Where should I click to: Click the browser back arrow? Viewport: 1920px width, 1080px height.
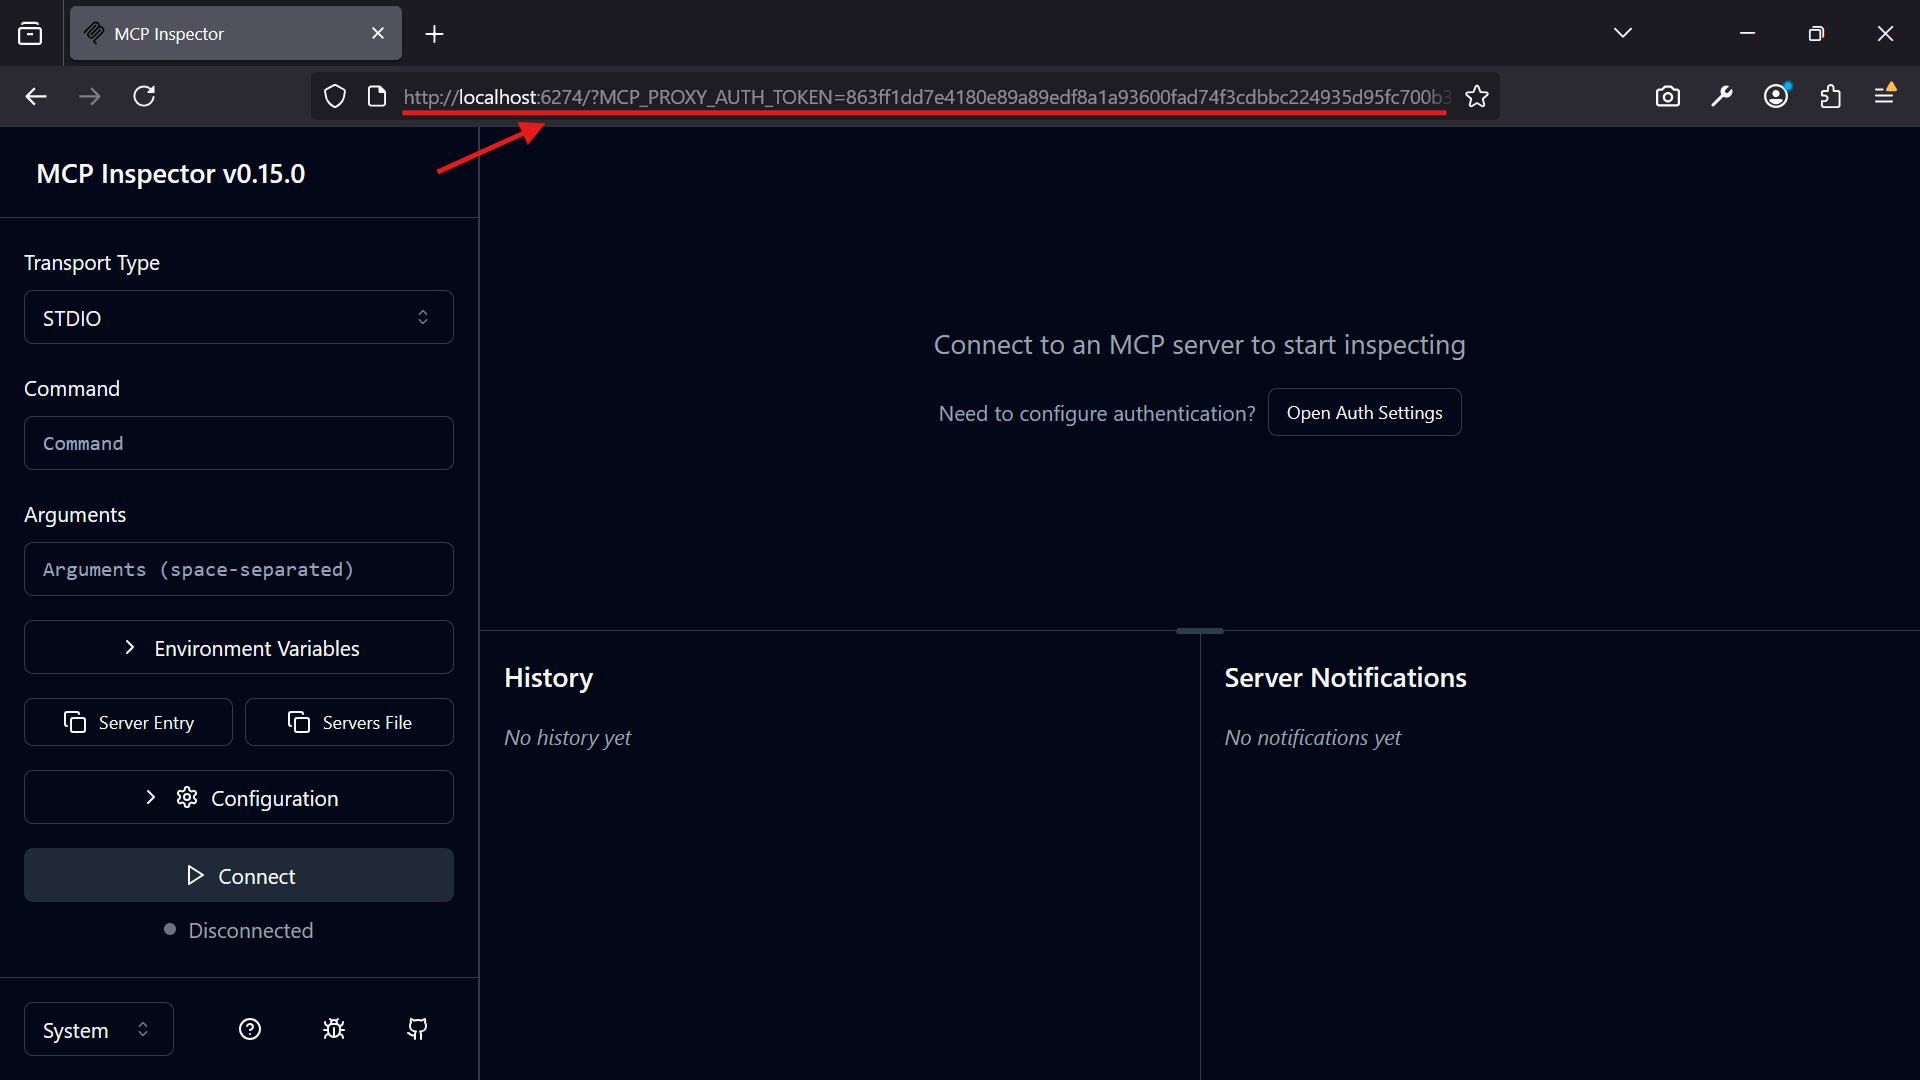(36, 96)
